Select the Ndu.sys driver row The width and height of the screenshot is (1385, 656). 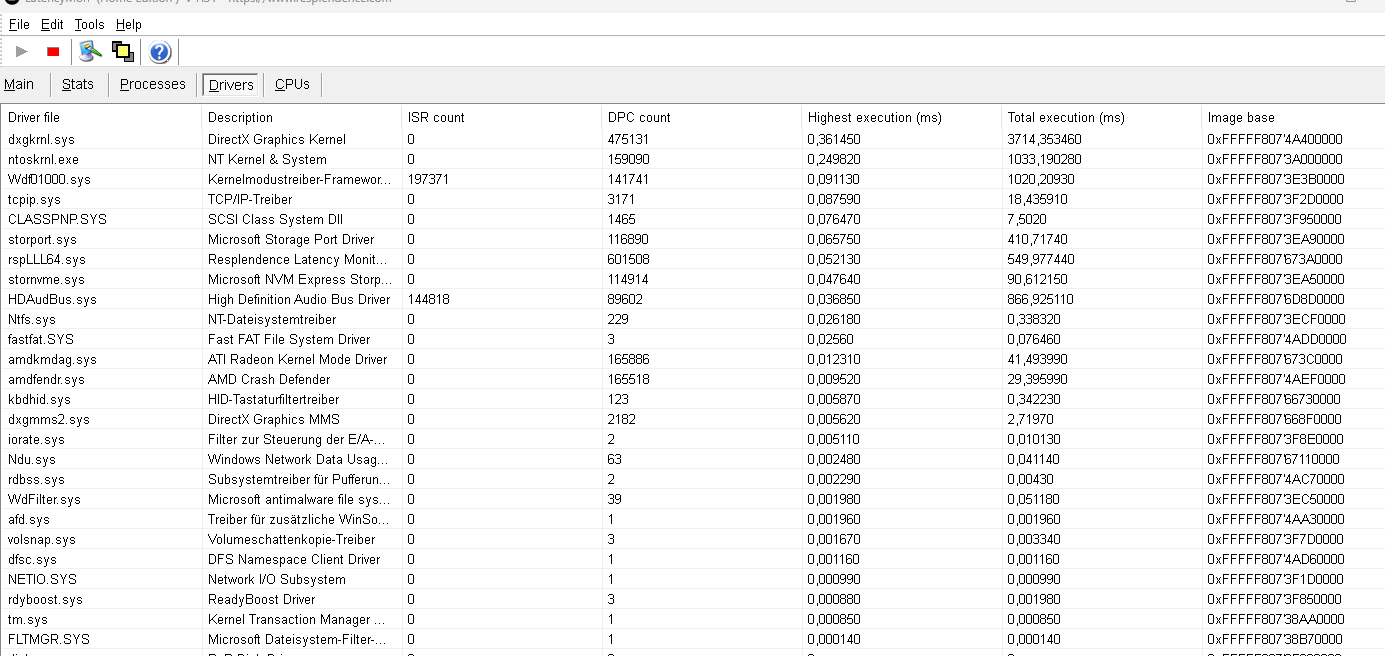693,459
